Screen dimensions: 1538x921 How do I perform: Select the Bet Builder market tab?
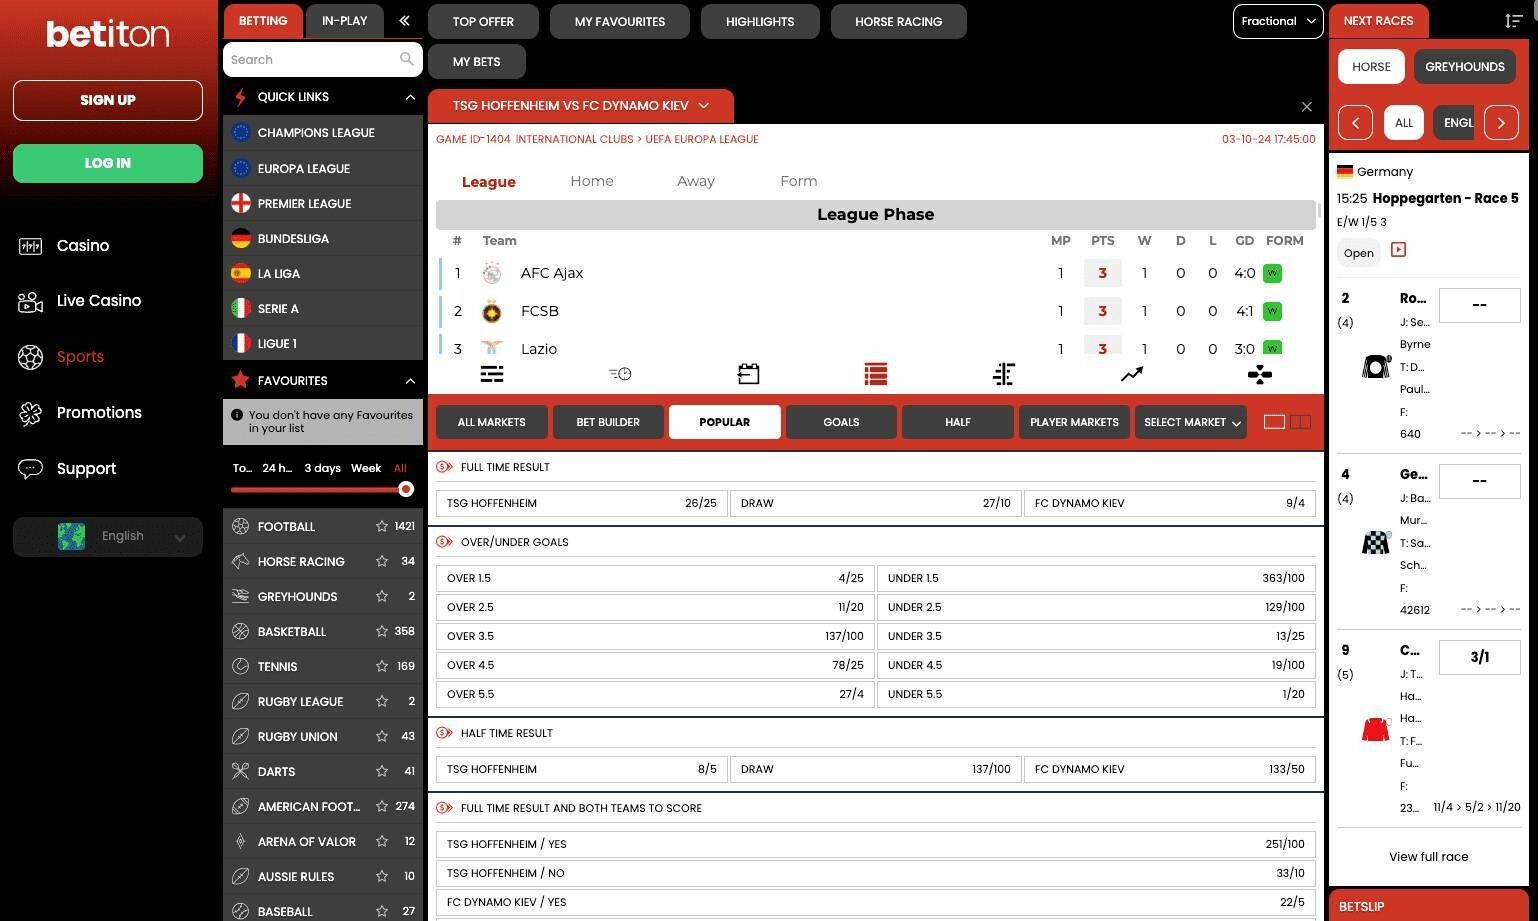608,422
